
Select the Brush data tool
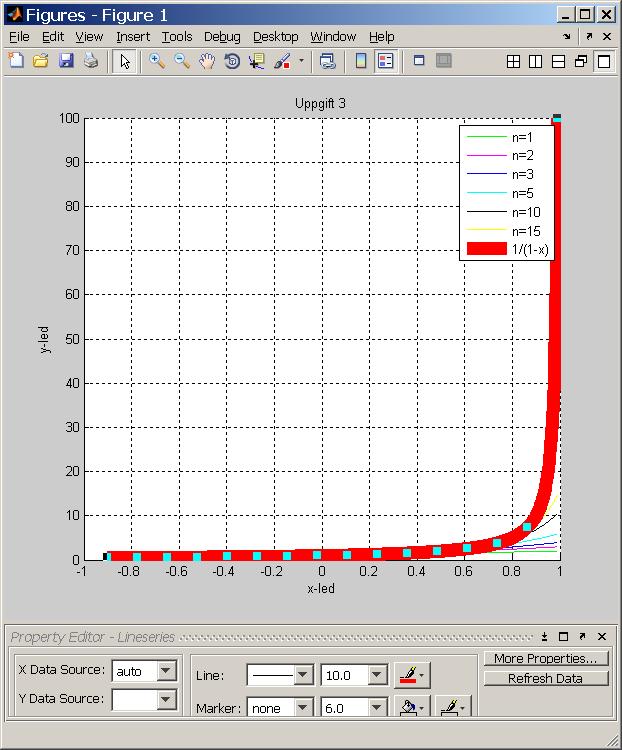point(282,61)
